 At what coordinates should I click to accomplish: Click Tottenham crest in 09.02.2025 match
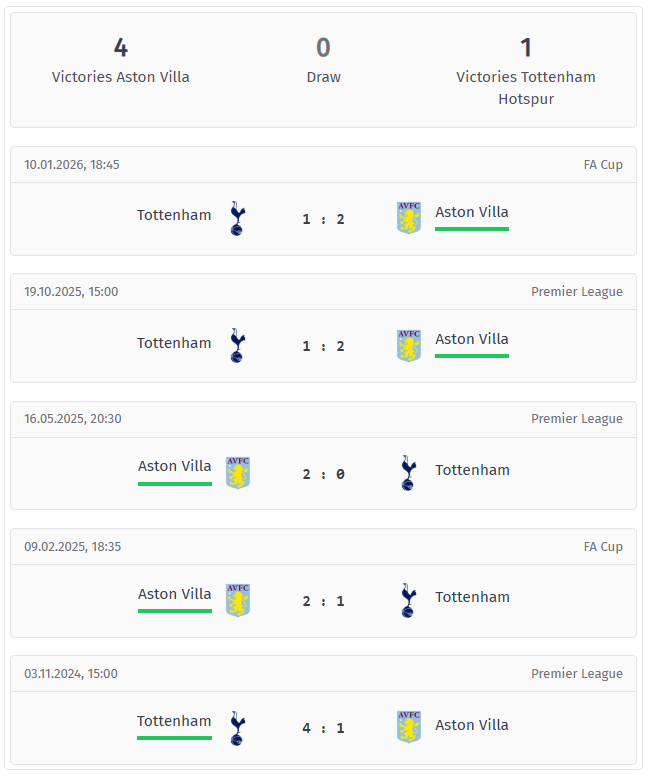pyautogui.click(x=408, y=600)
